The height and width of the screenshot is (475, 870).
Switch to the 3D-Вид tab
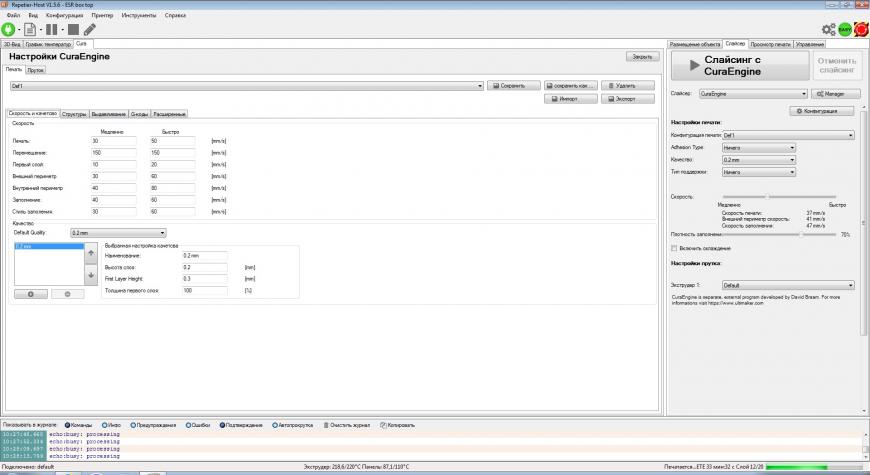pyautogui.click(x=12, y=44)
